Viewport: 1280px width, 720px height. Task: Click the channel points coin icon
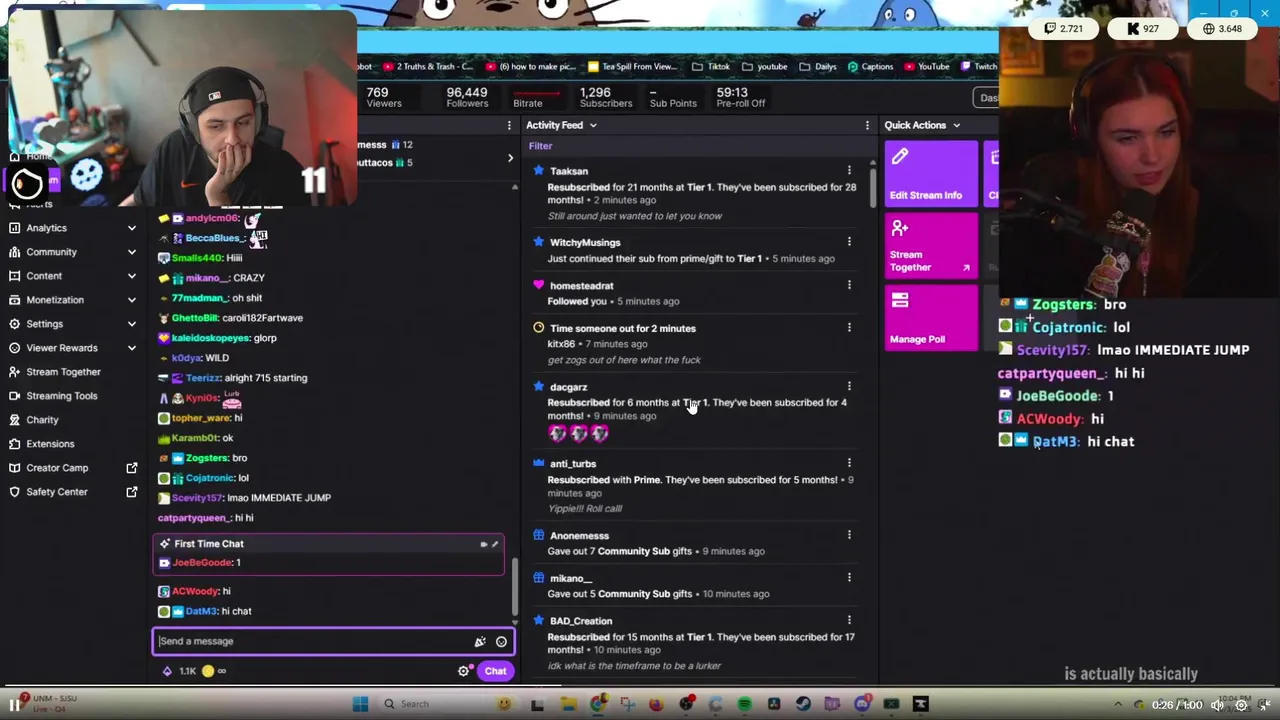[x=208, y=671]
